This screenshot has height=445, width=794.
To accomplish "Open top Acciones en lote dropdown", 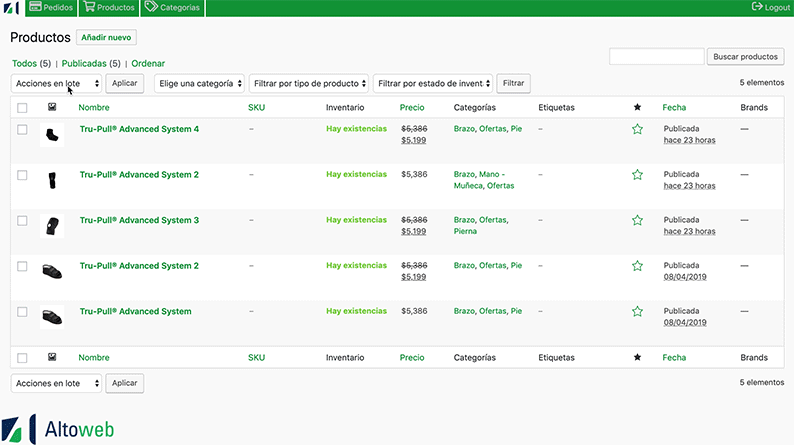I will pyautogui.click(x=56, y=84).
